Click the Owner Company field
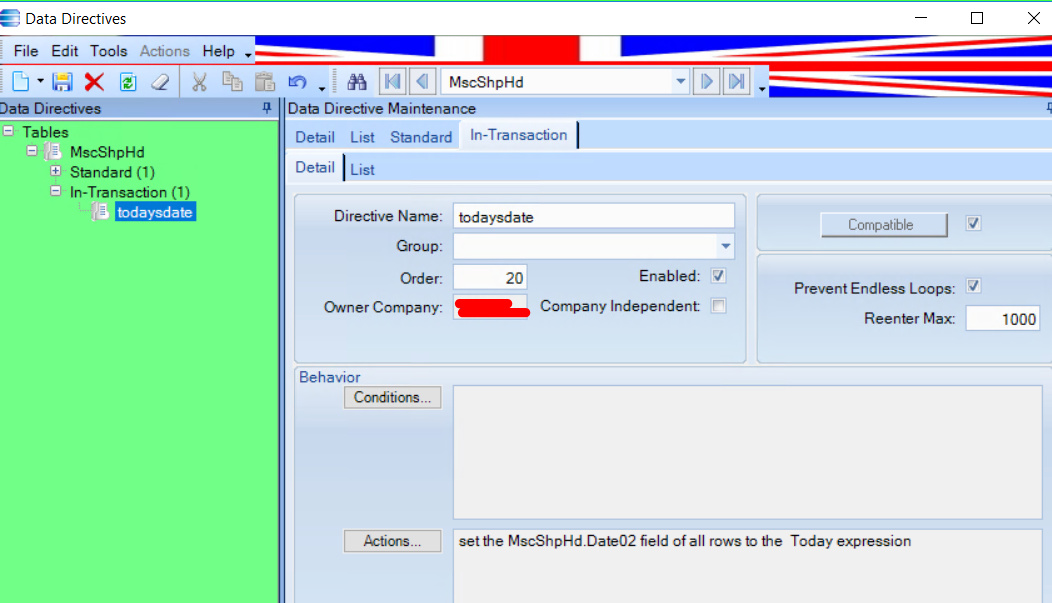 (490, 307)
